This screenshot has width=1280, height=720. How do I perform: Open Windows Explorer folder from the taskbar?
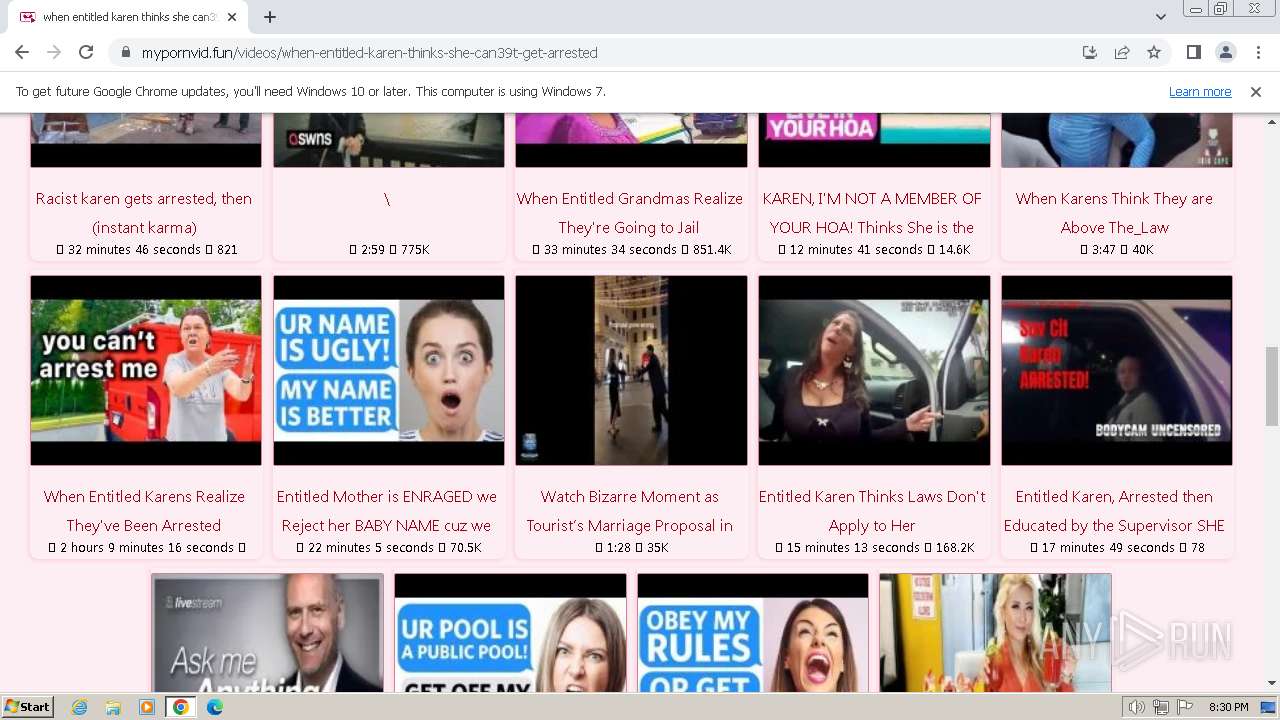[113, 707]
